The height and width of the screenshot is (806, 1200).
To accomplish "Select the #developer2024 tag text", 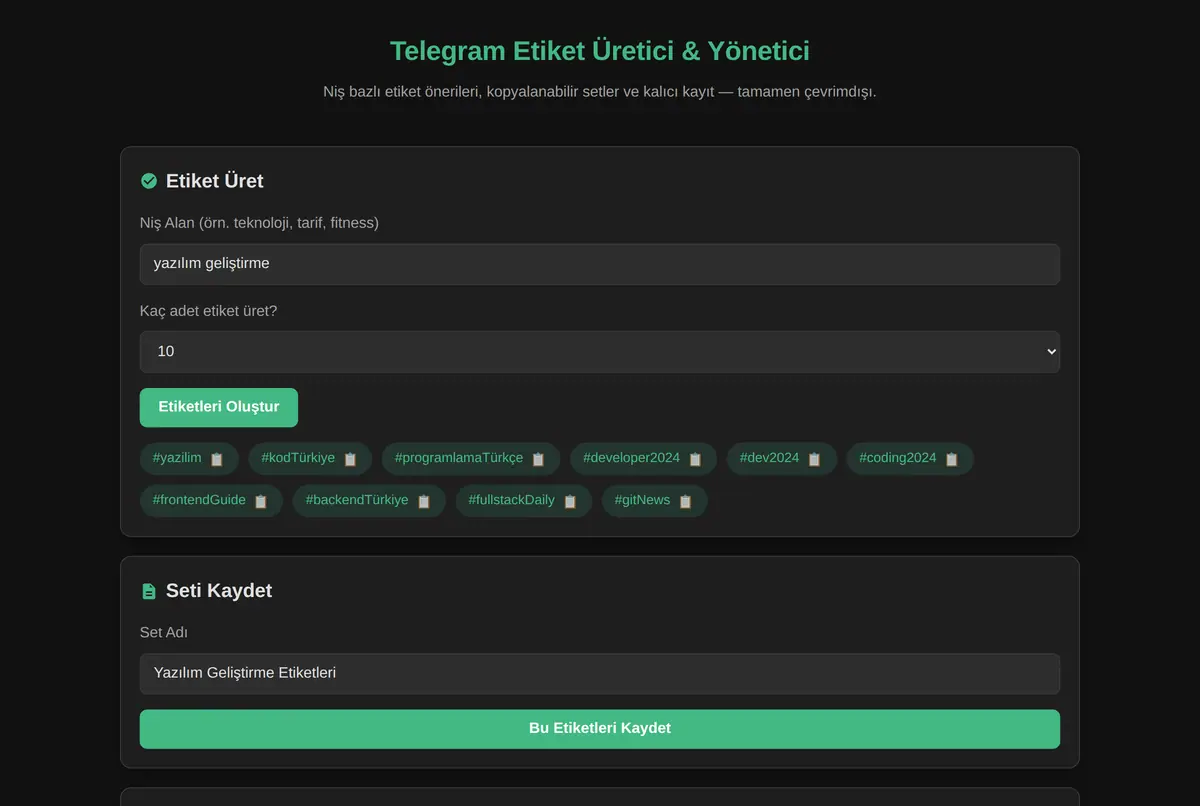I will click(x=631, y=458).
